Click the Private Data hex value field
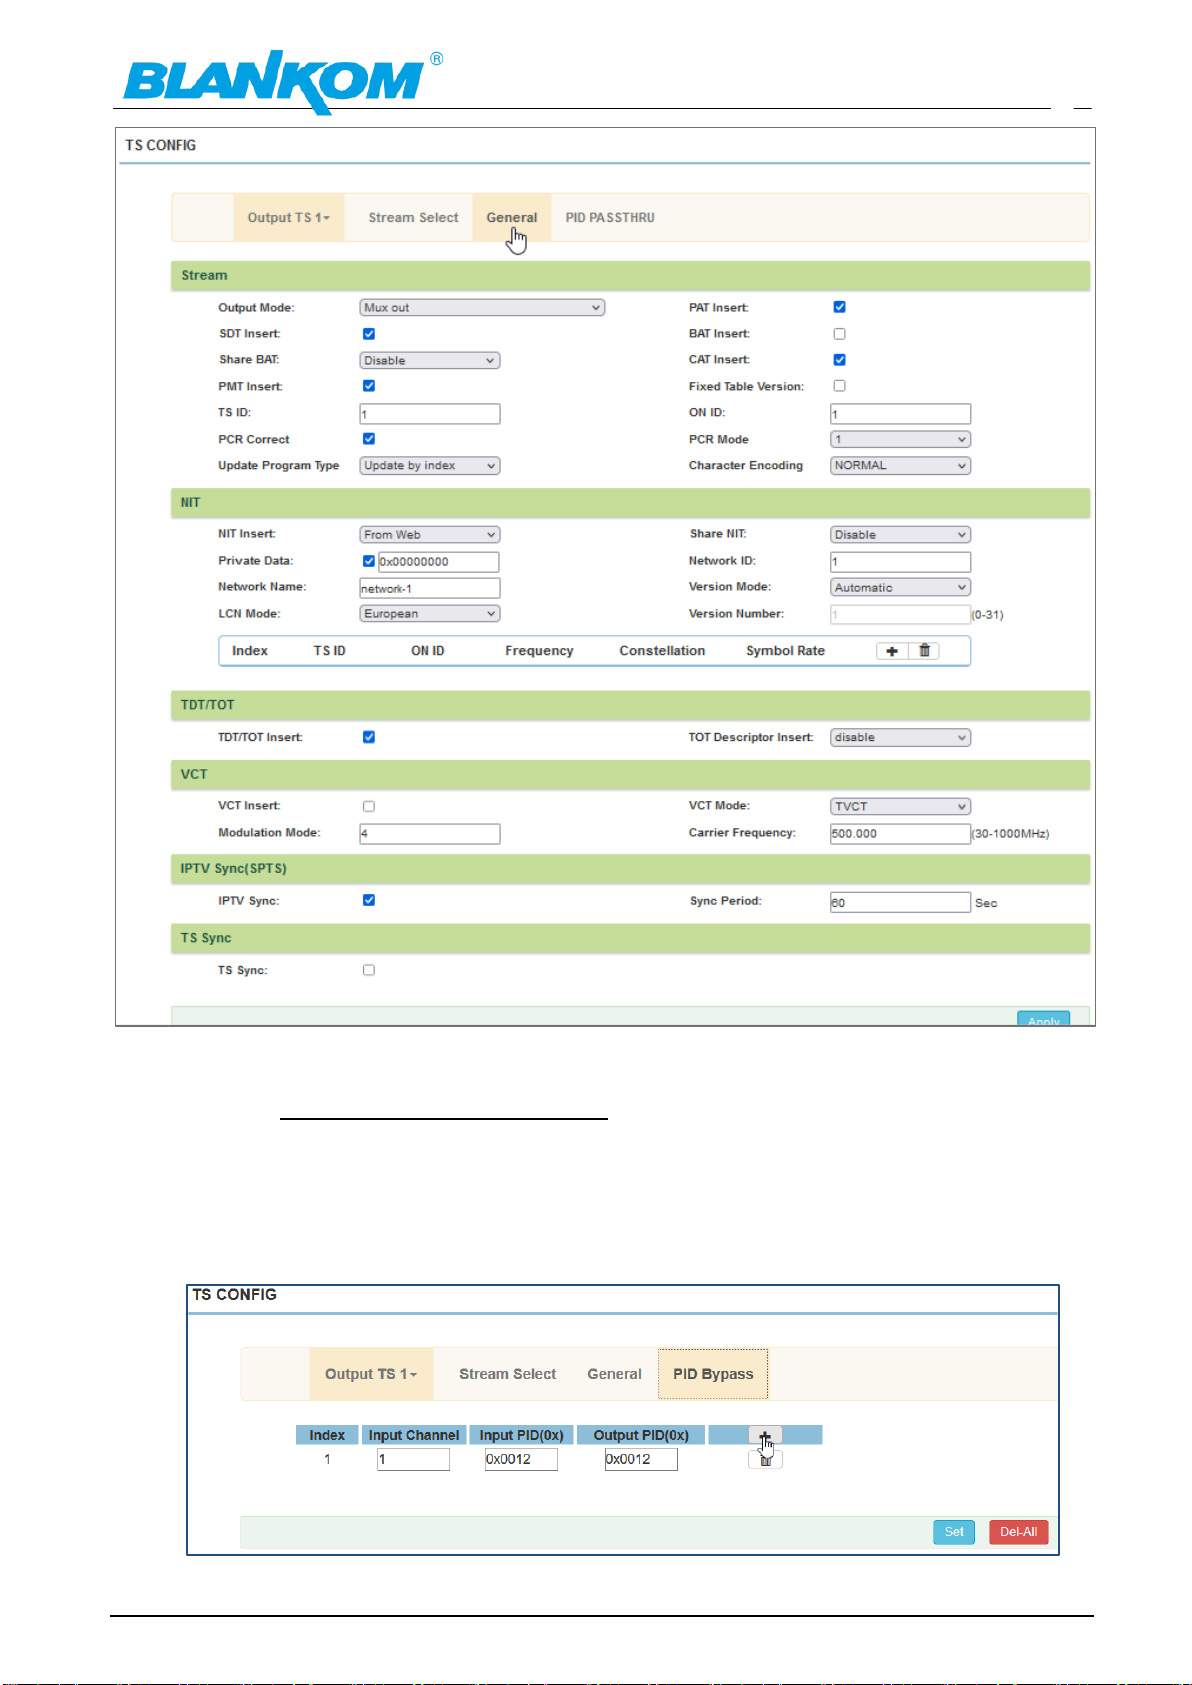 (x=438, y=562)
